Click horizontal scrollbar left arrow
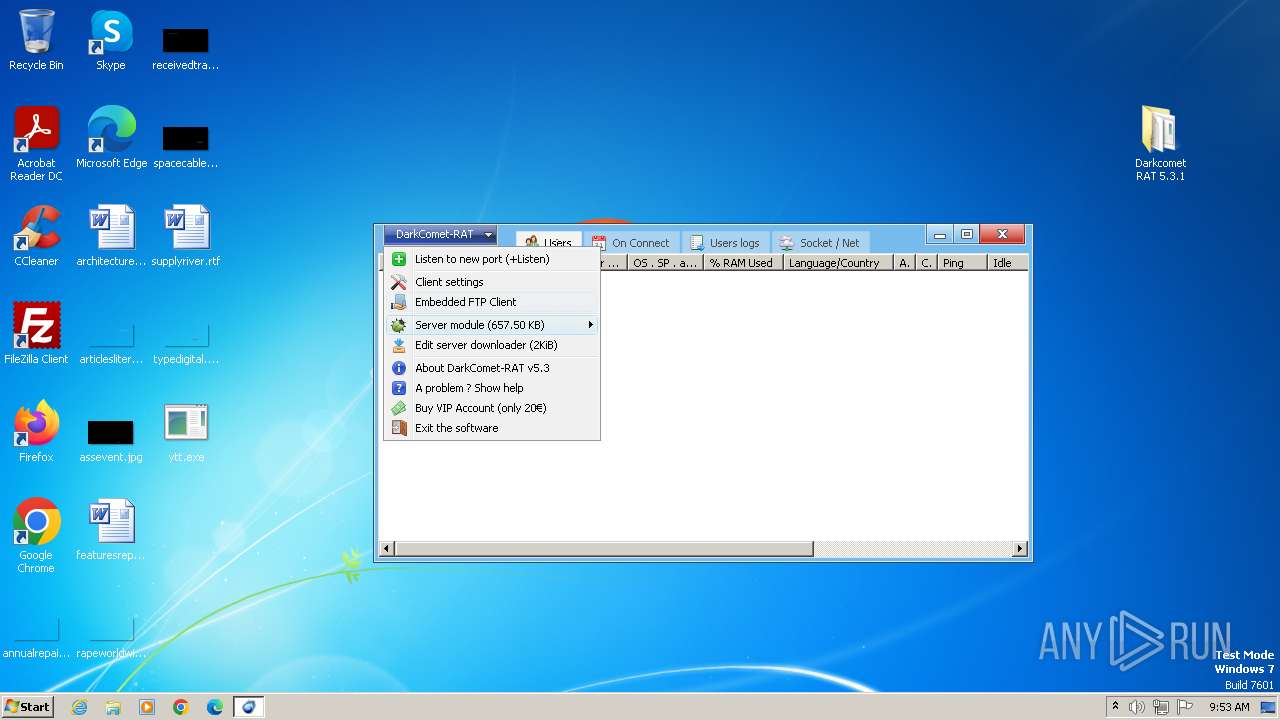This screenshot has height=720, width=1280. coord(388,549)
